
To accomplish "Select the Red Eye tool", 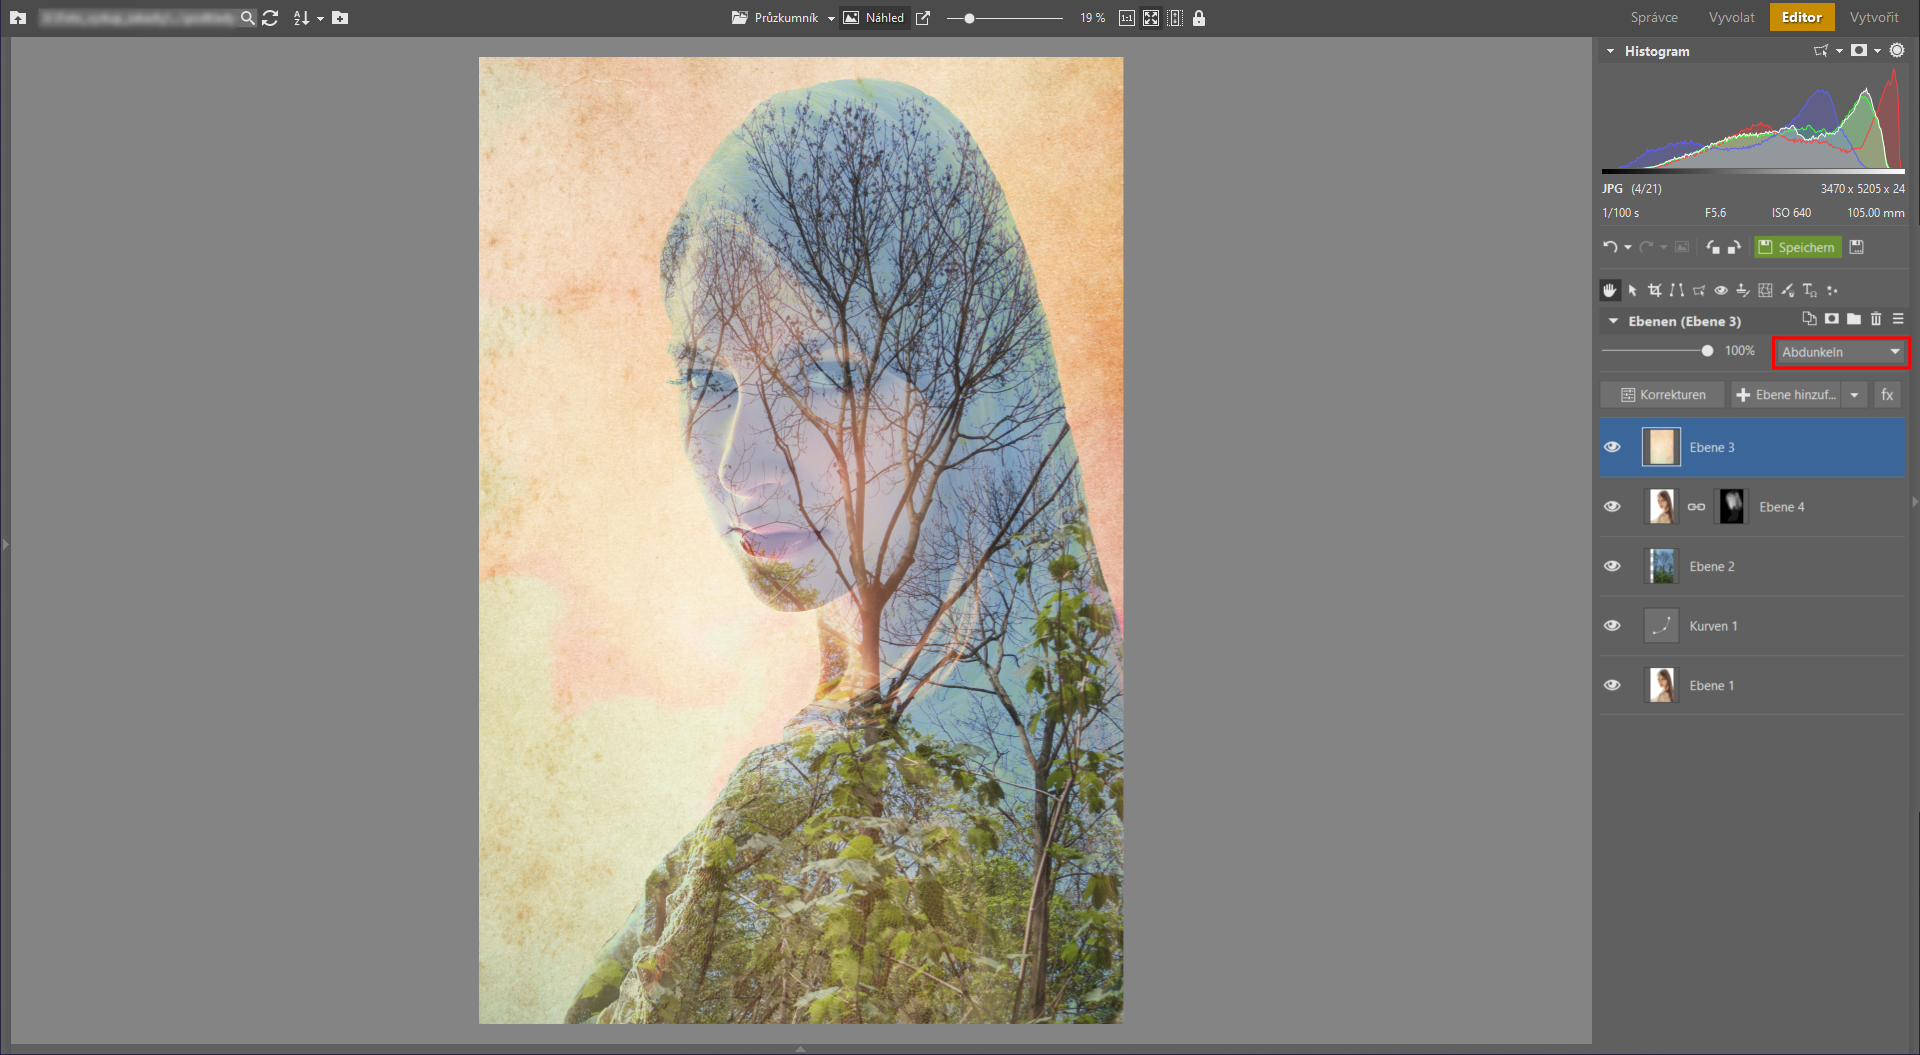I will click(1721, 291).
